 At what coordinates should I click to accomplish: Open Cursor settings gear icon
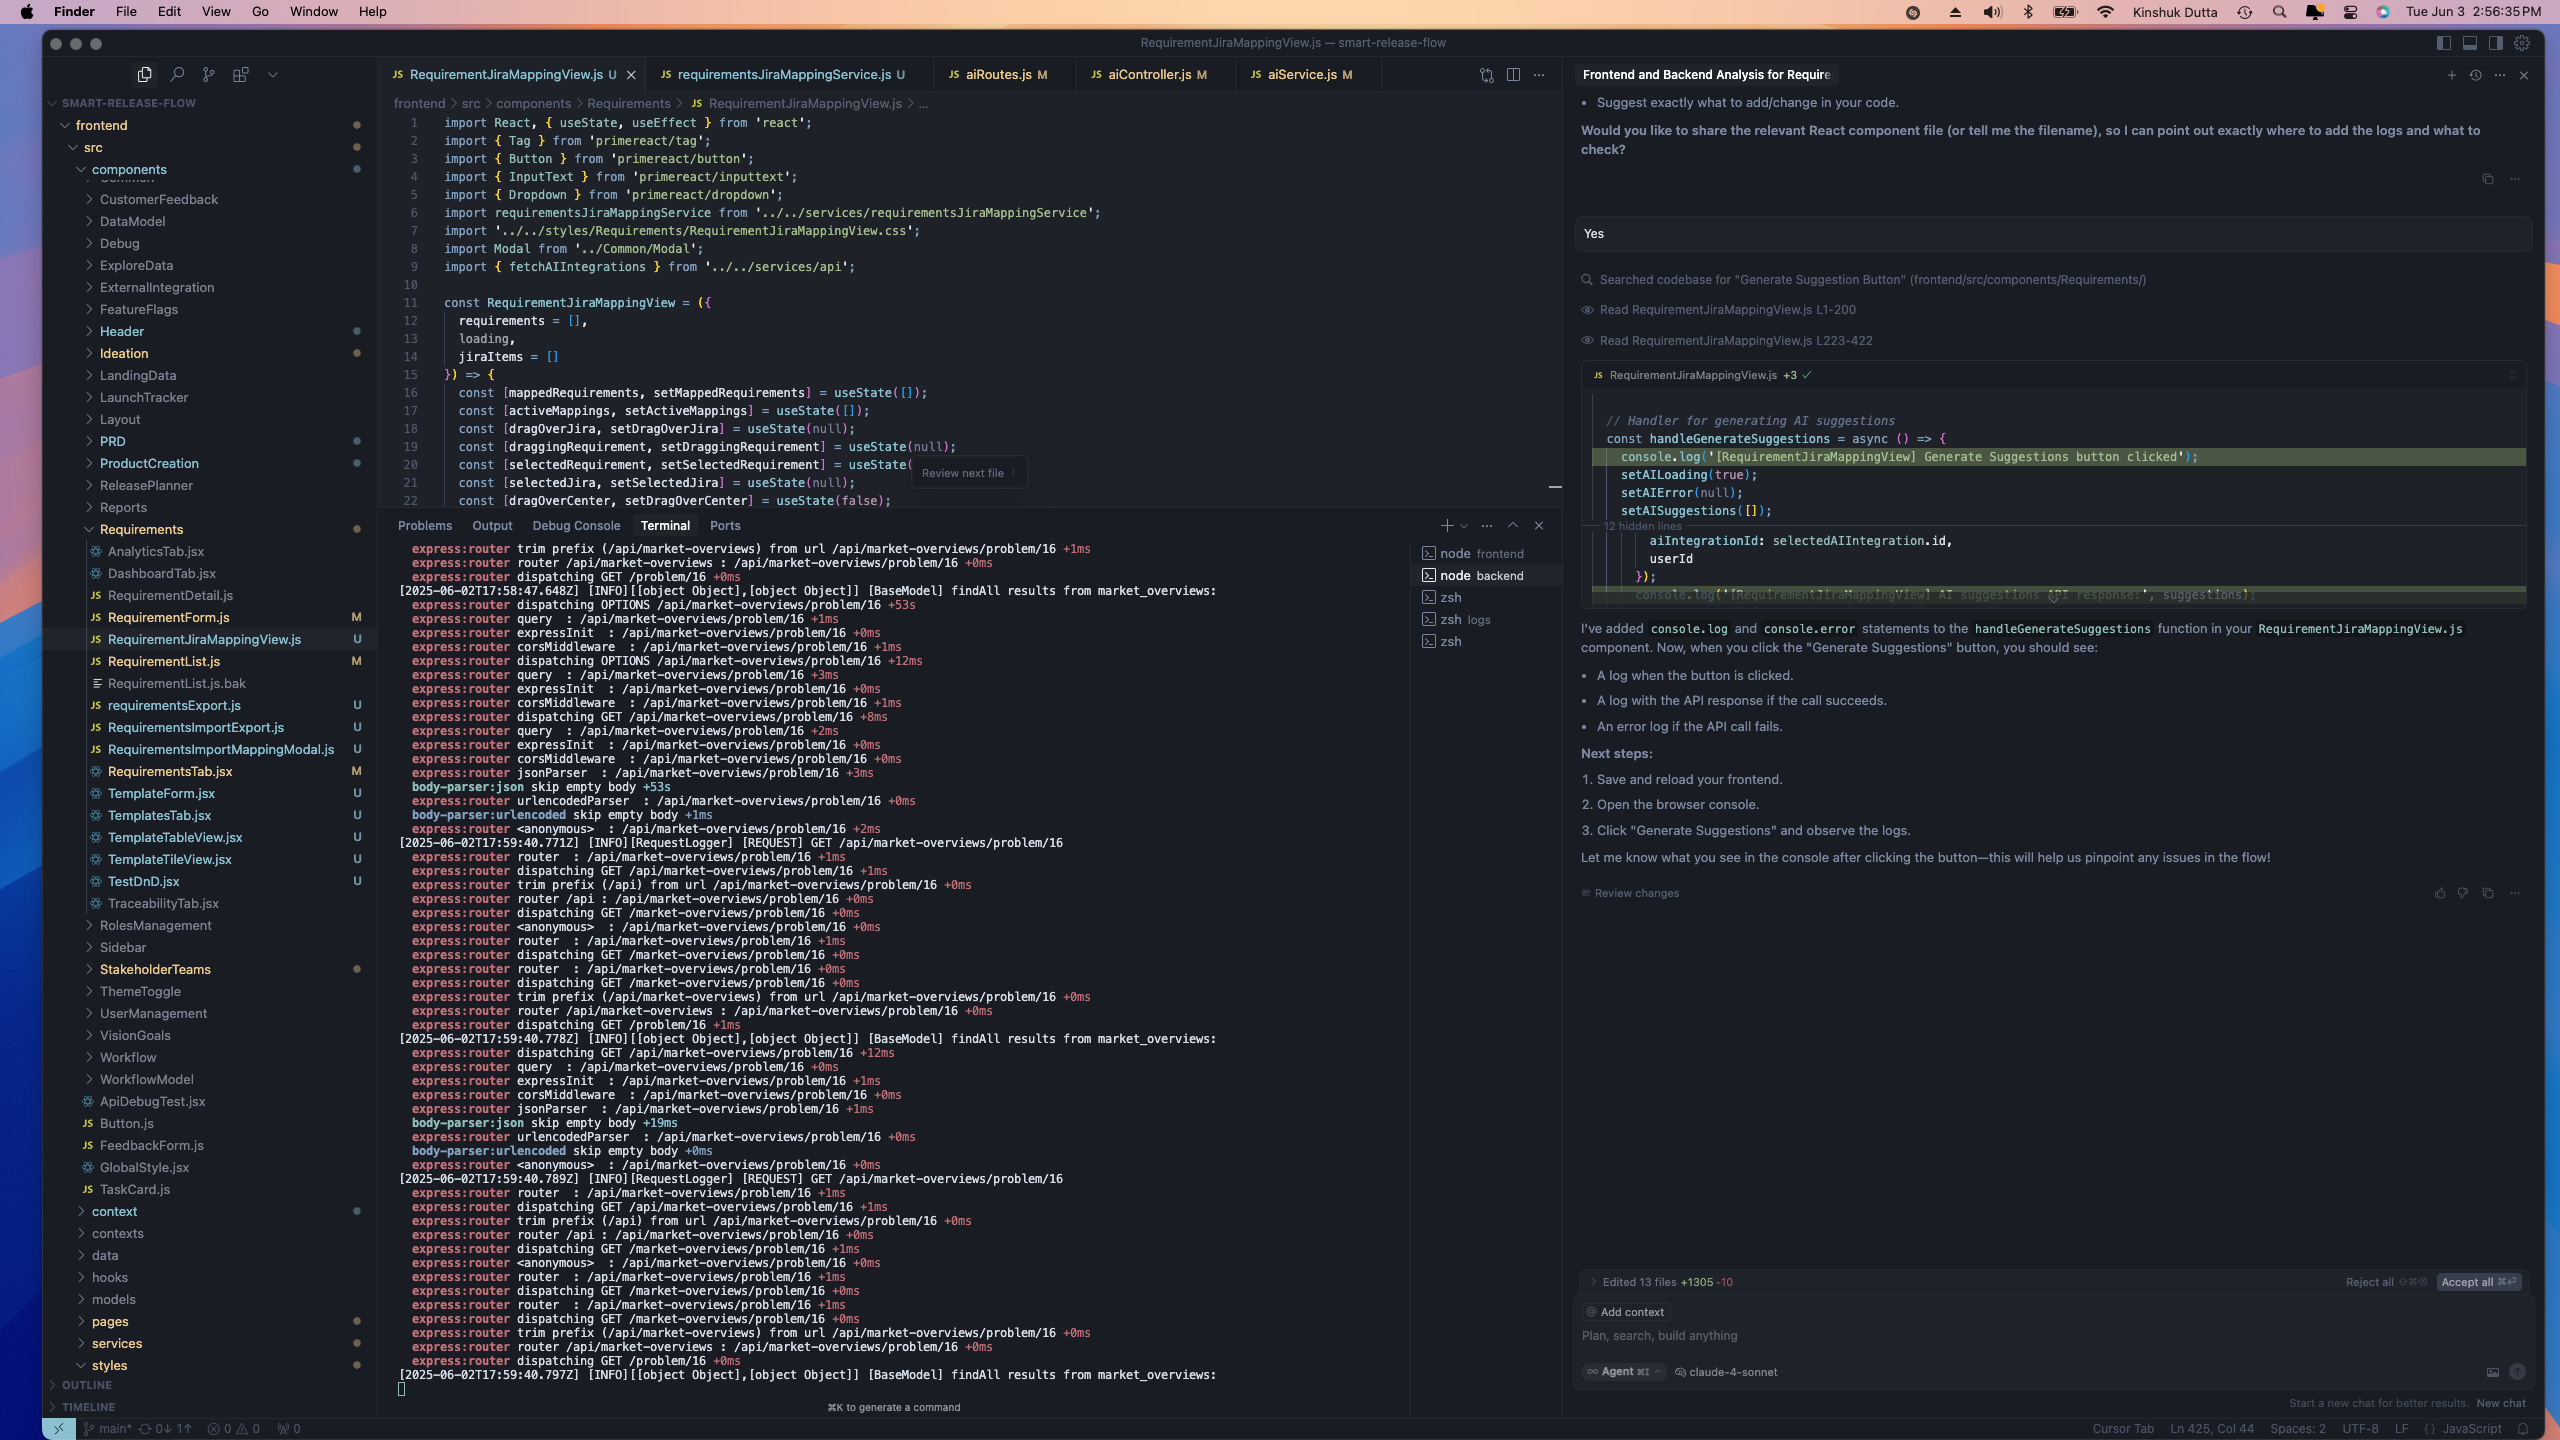pos(2522,43)
